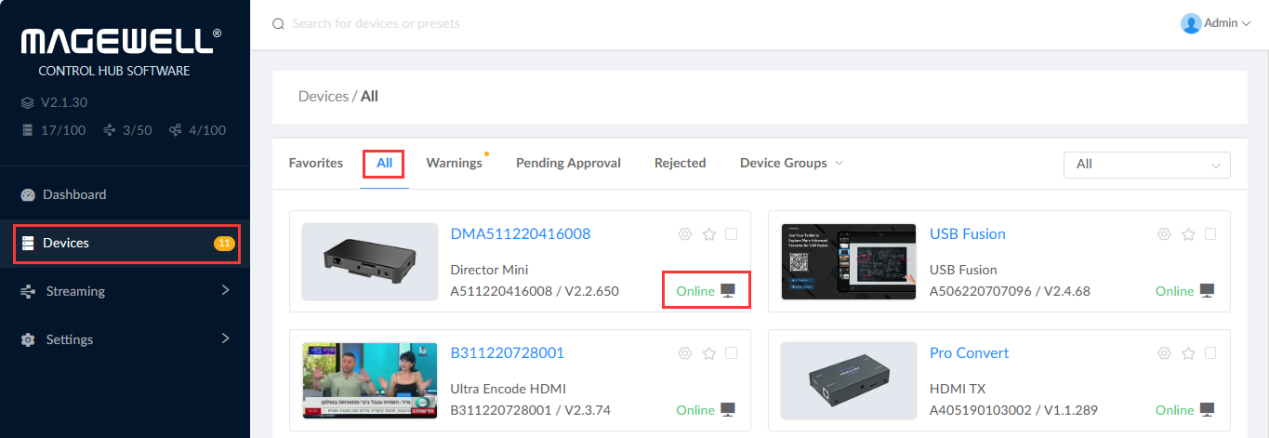Select checkbox for DMA511220416008 device
Image resolution: width=1269 pixels, height=438 pixels.
(731, 234)
